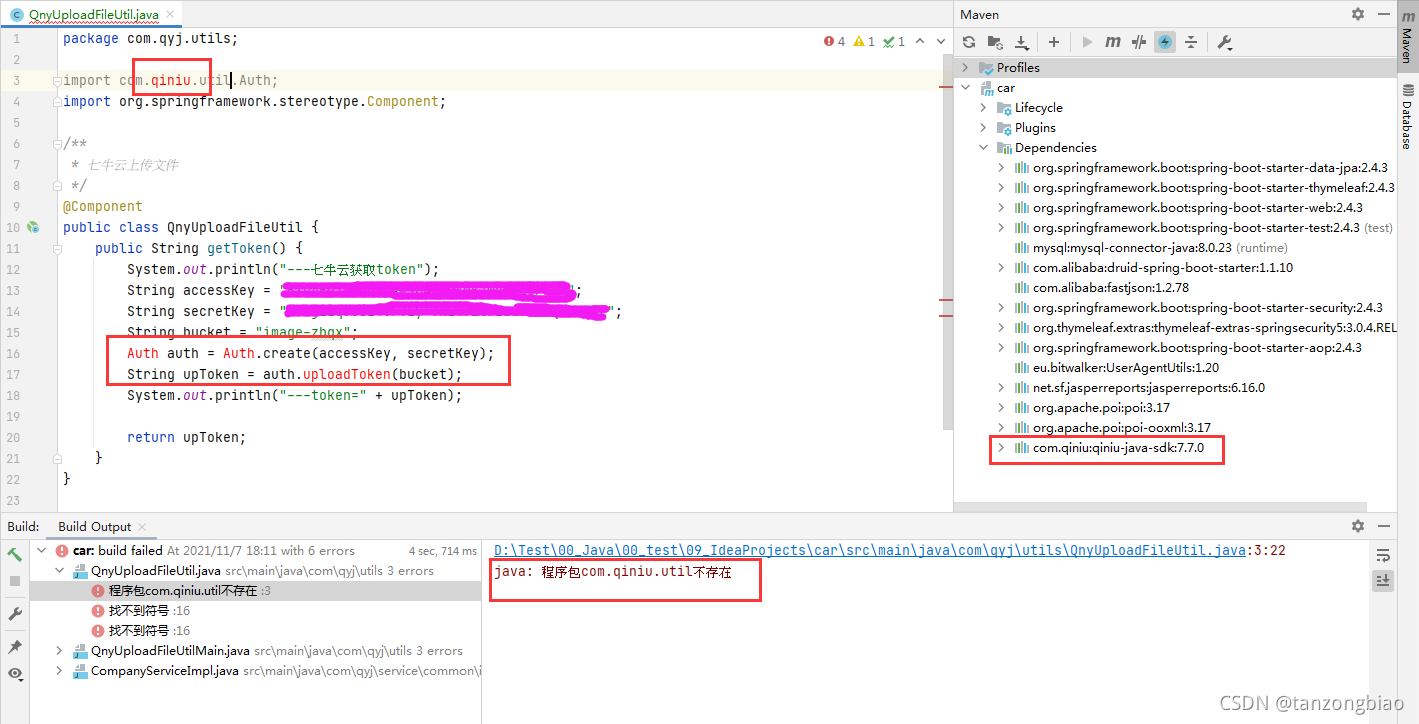1419x724 pixels.
Task: Reload all Maven projects
Action: [968, 41]
